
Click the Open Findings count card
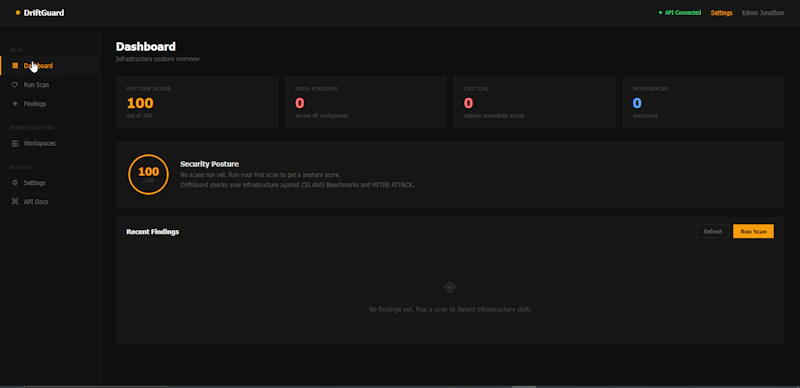[x=366, y=102]
